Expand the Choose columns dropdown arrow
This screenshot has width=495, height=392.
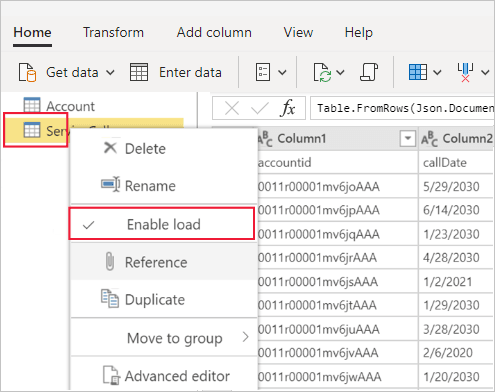coord(437,72)
